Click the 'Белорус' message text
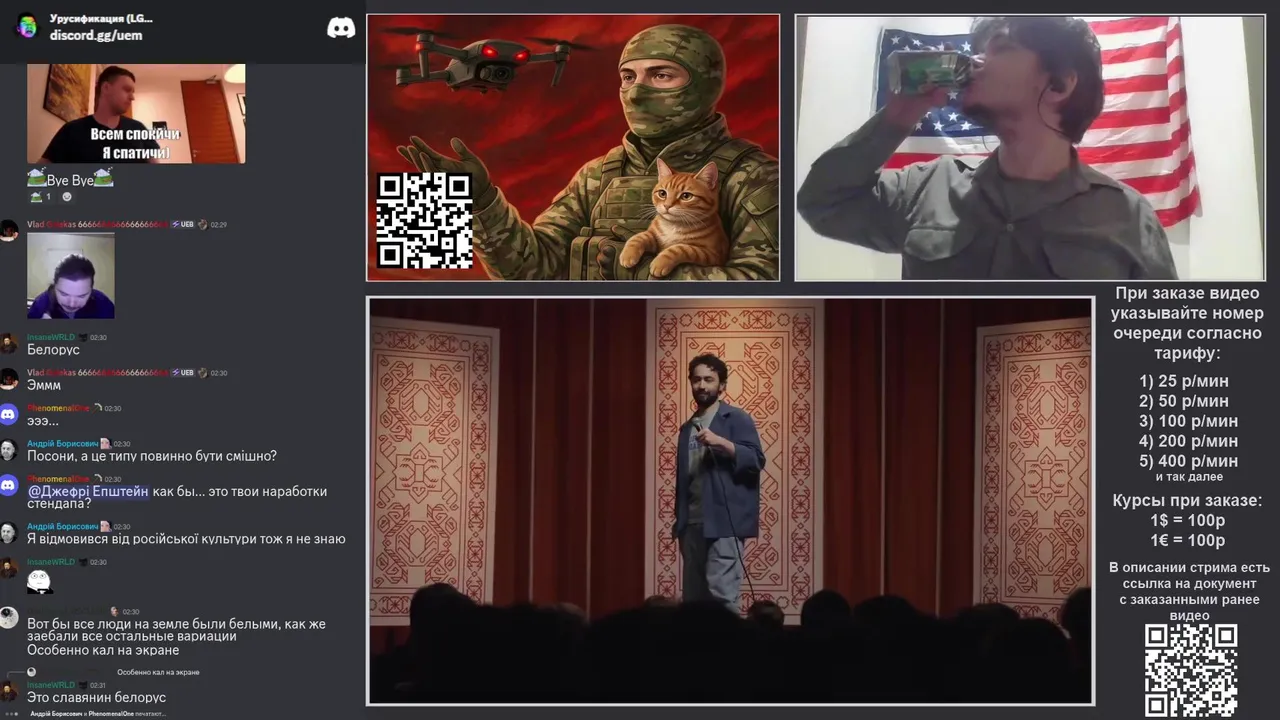The width and height of the screenshot is (1280, 720). coord(53,350)
